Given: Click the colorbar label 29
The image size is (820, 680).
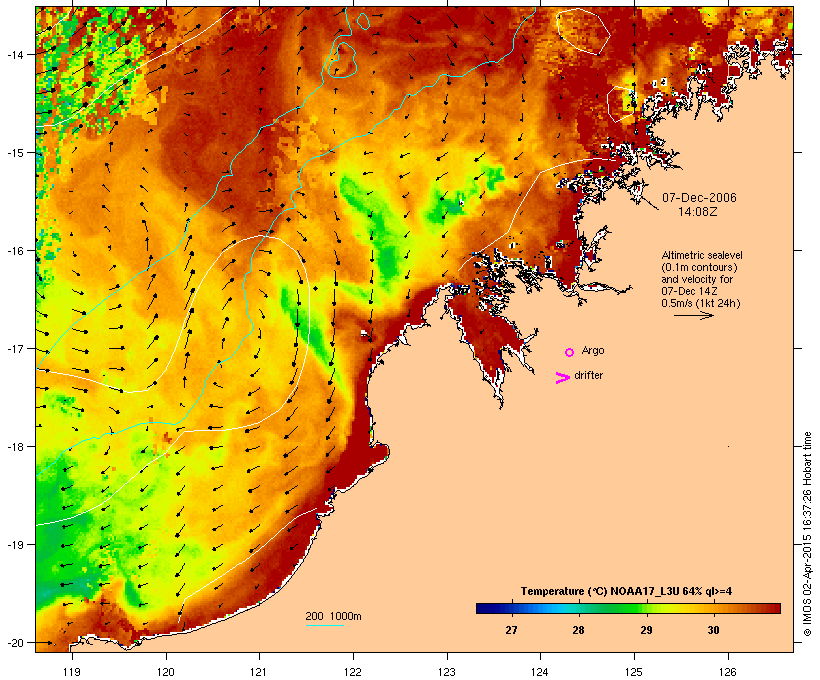Looking at the screenshot, I should 646,630.
